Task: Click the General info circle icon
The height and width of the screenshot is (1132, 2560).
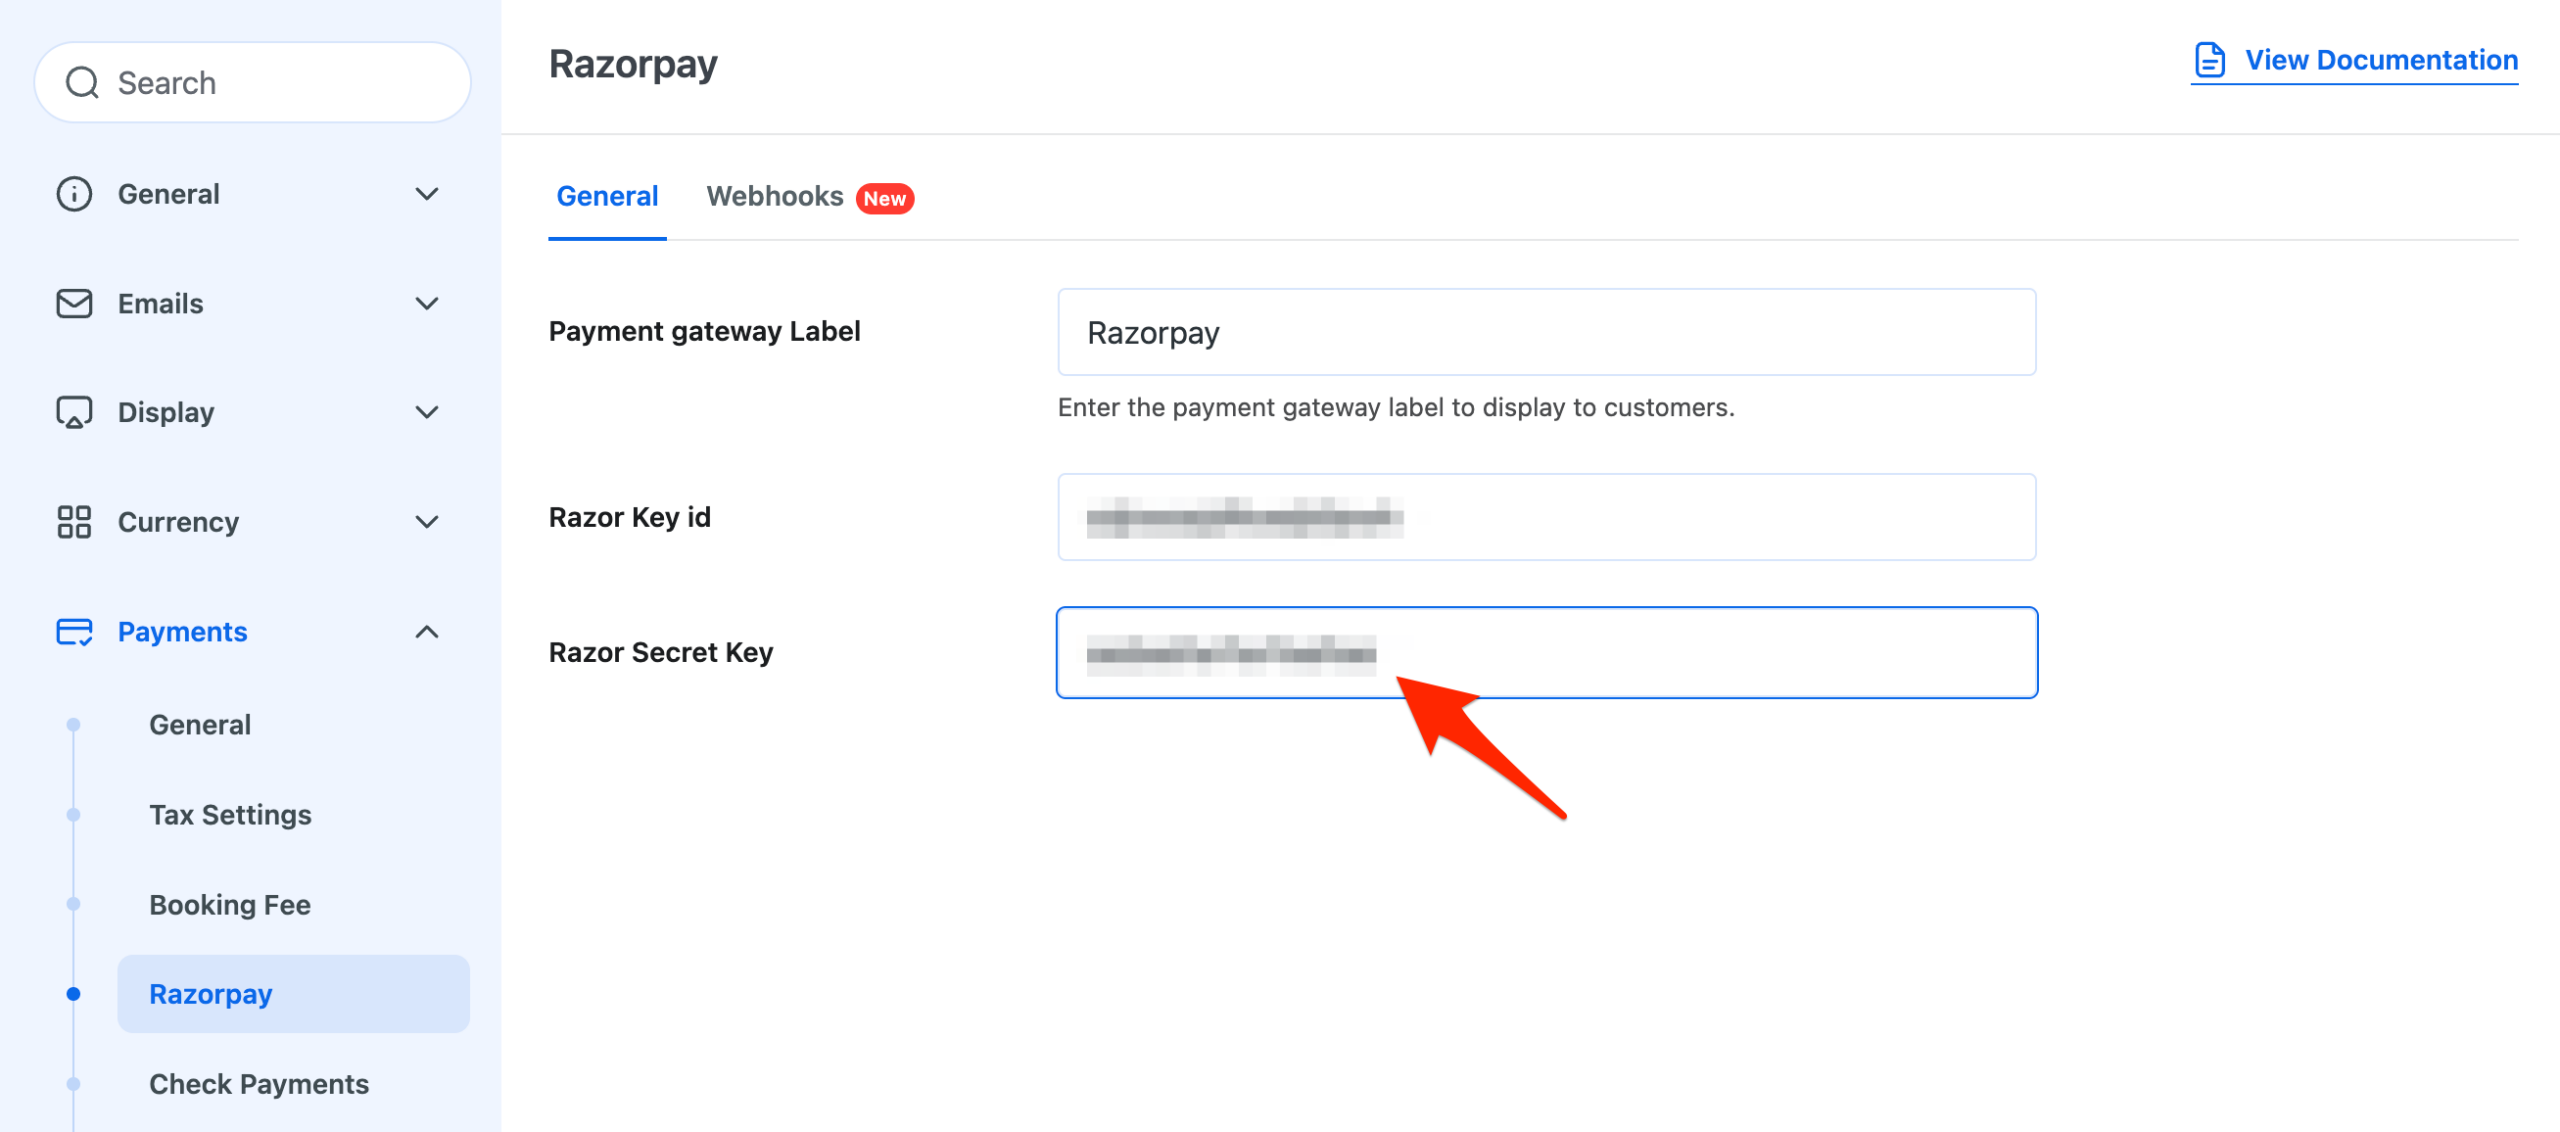Action: (x=74, y=194)
